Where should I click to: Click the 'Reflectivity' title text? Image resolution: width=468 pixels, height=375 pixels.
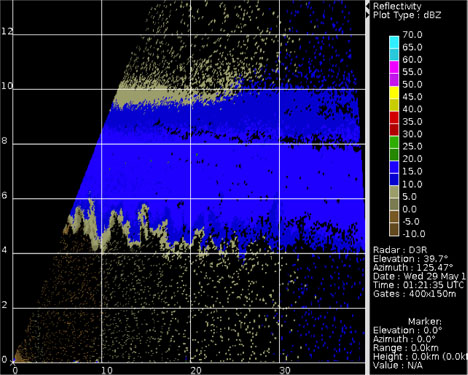(x=397, y=6)
